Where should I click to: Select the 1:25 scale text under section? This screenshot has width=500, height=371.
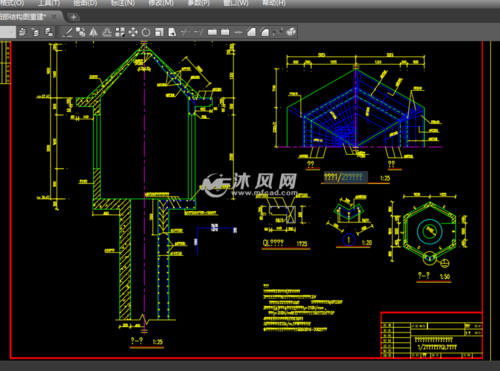(158, 342)
